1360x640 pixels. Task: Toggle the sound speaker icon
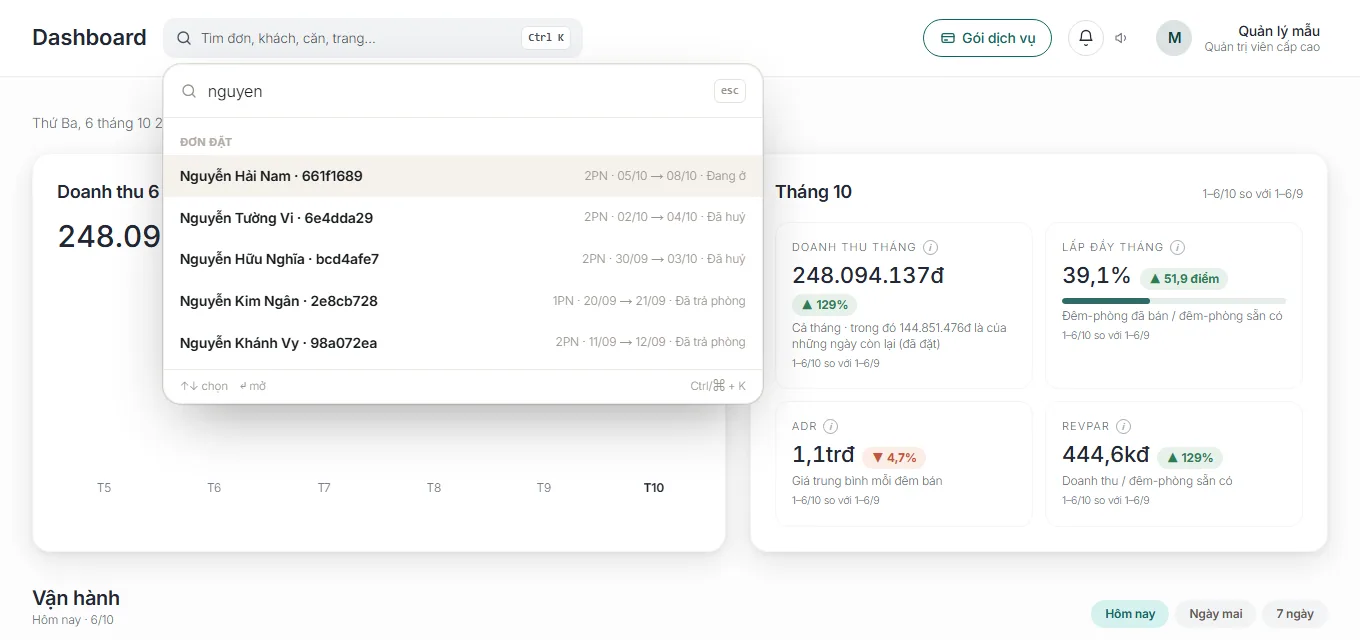[1122, 38]
